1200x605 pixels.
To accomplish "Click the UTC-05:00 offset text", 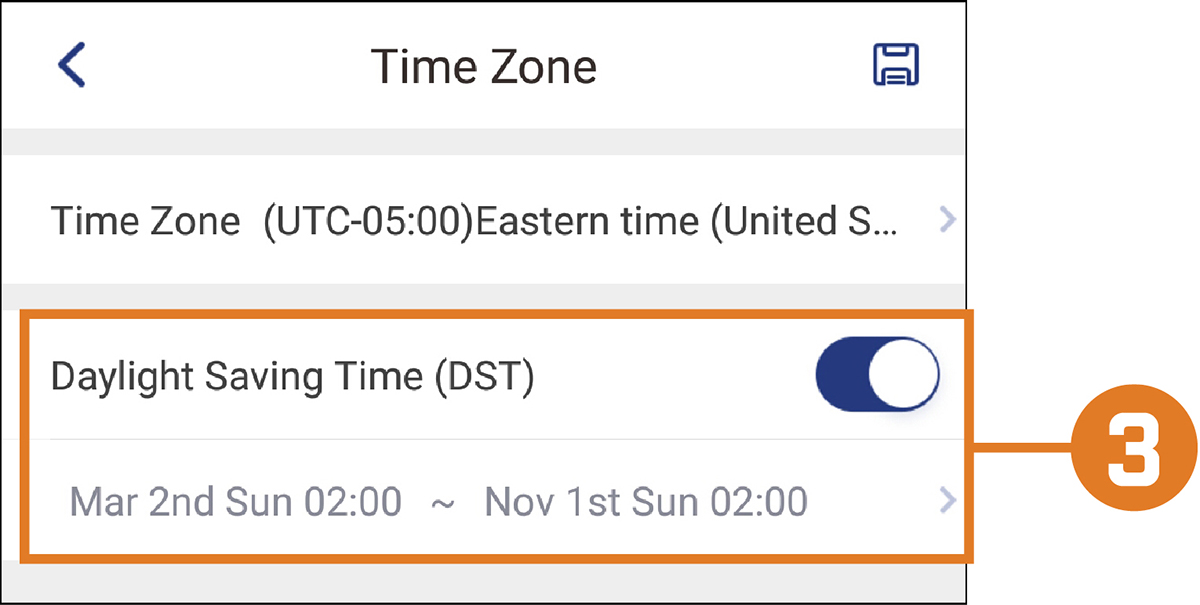I will [x=367, y=220].
